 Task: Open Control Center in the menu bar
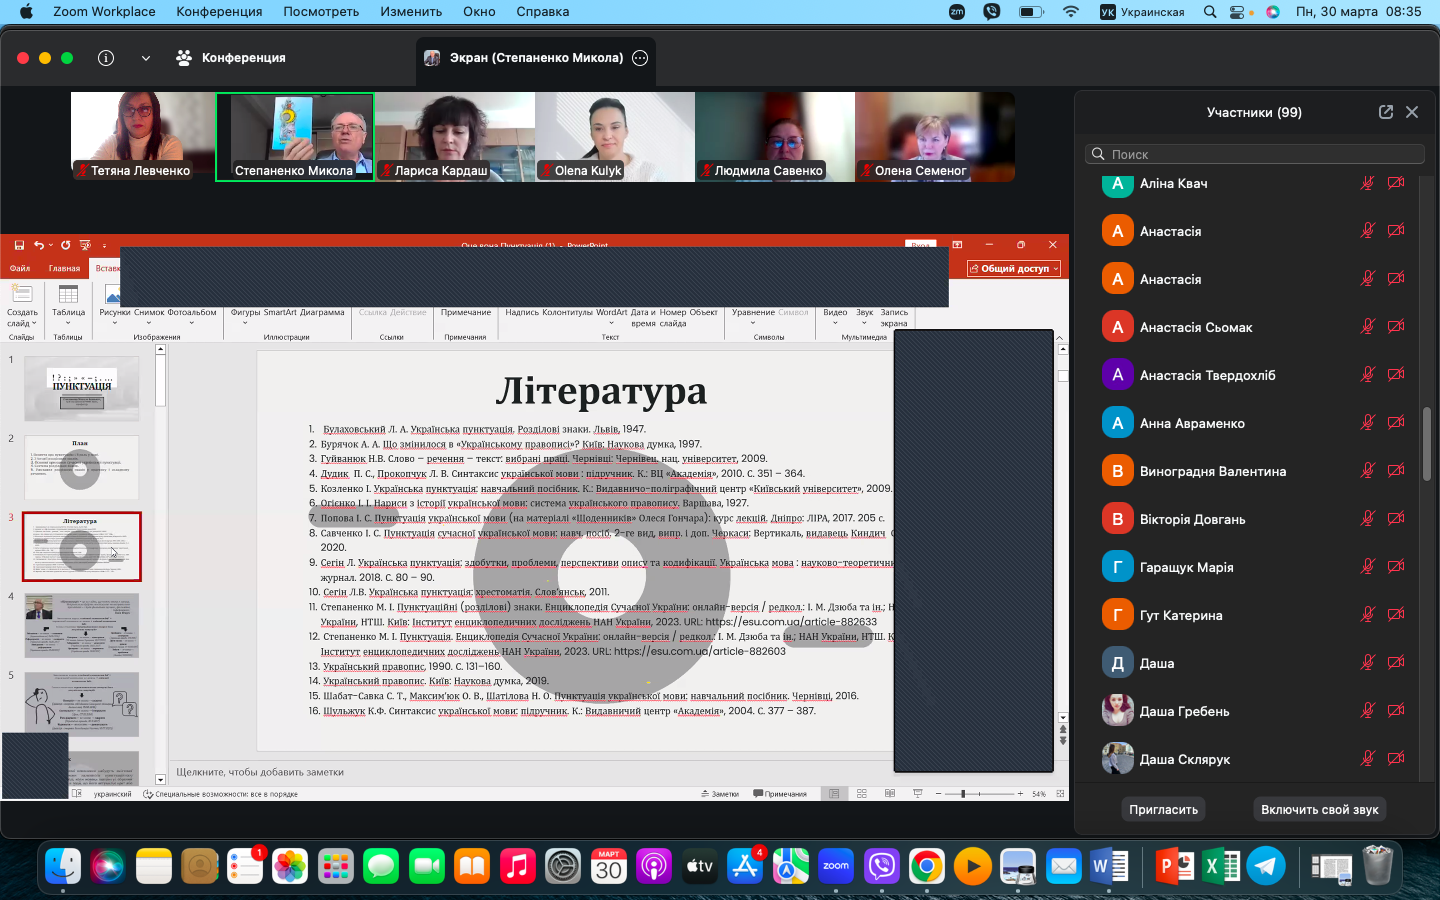[1238, 12]
